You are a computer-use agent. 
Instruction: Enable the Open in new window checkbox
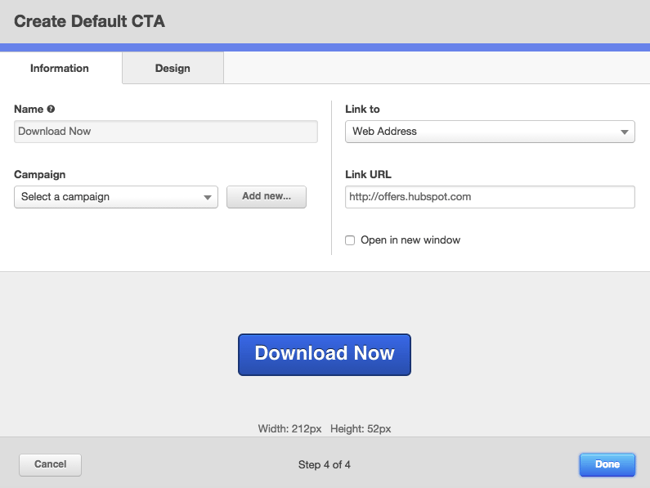[x=350, y=240]
